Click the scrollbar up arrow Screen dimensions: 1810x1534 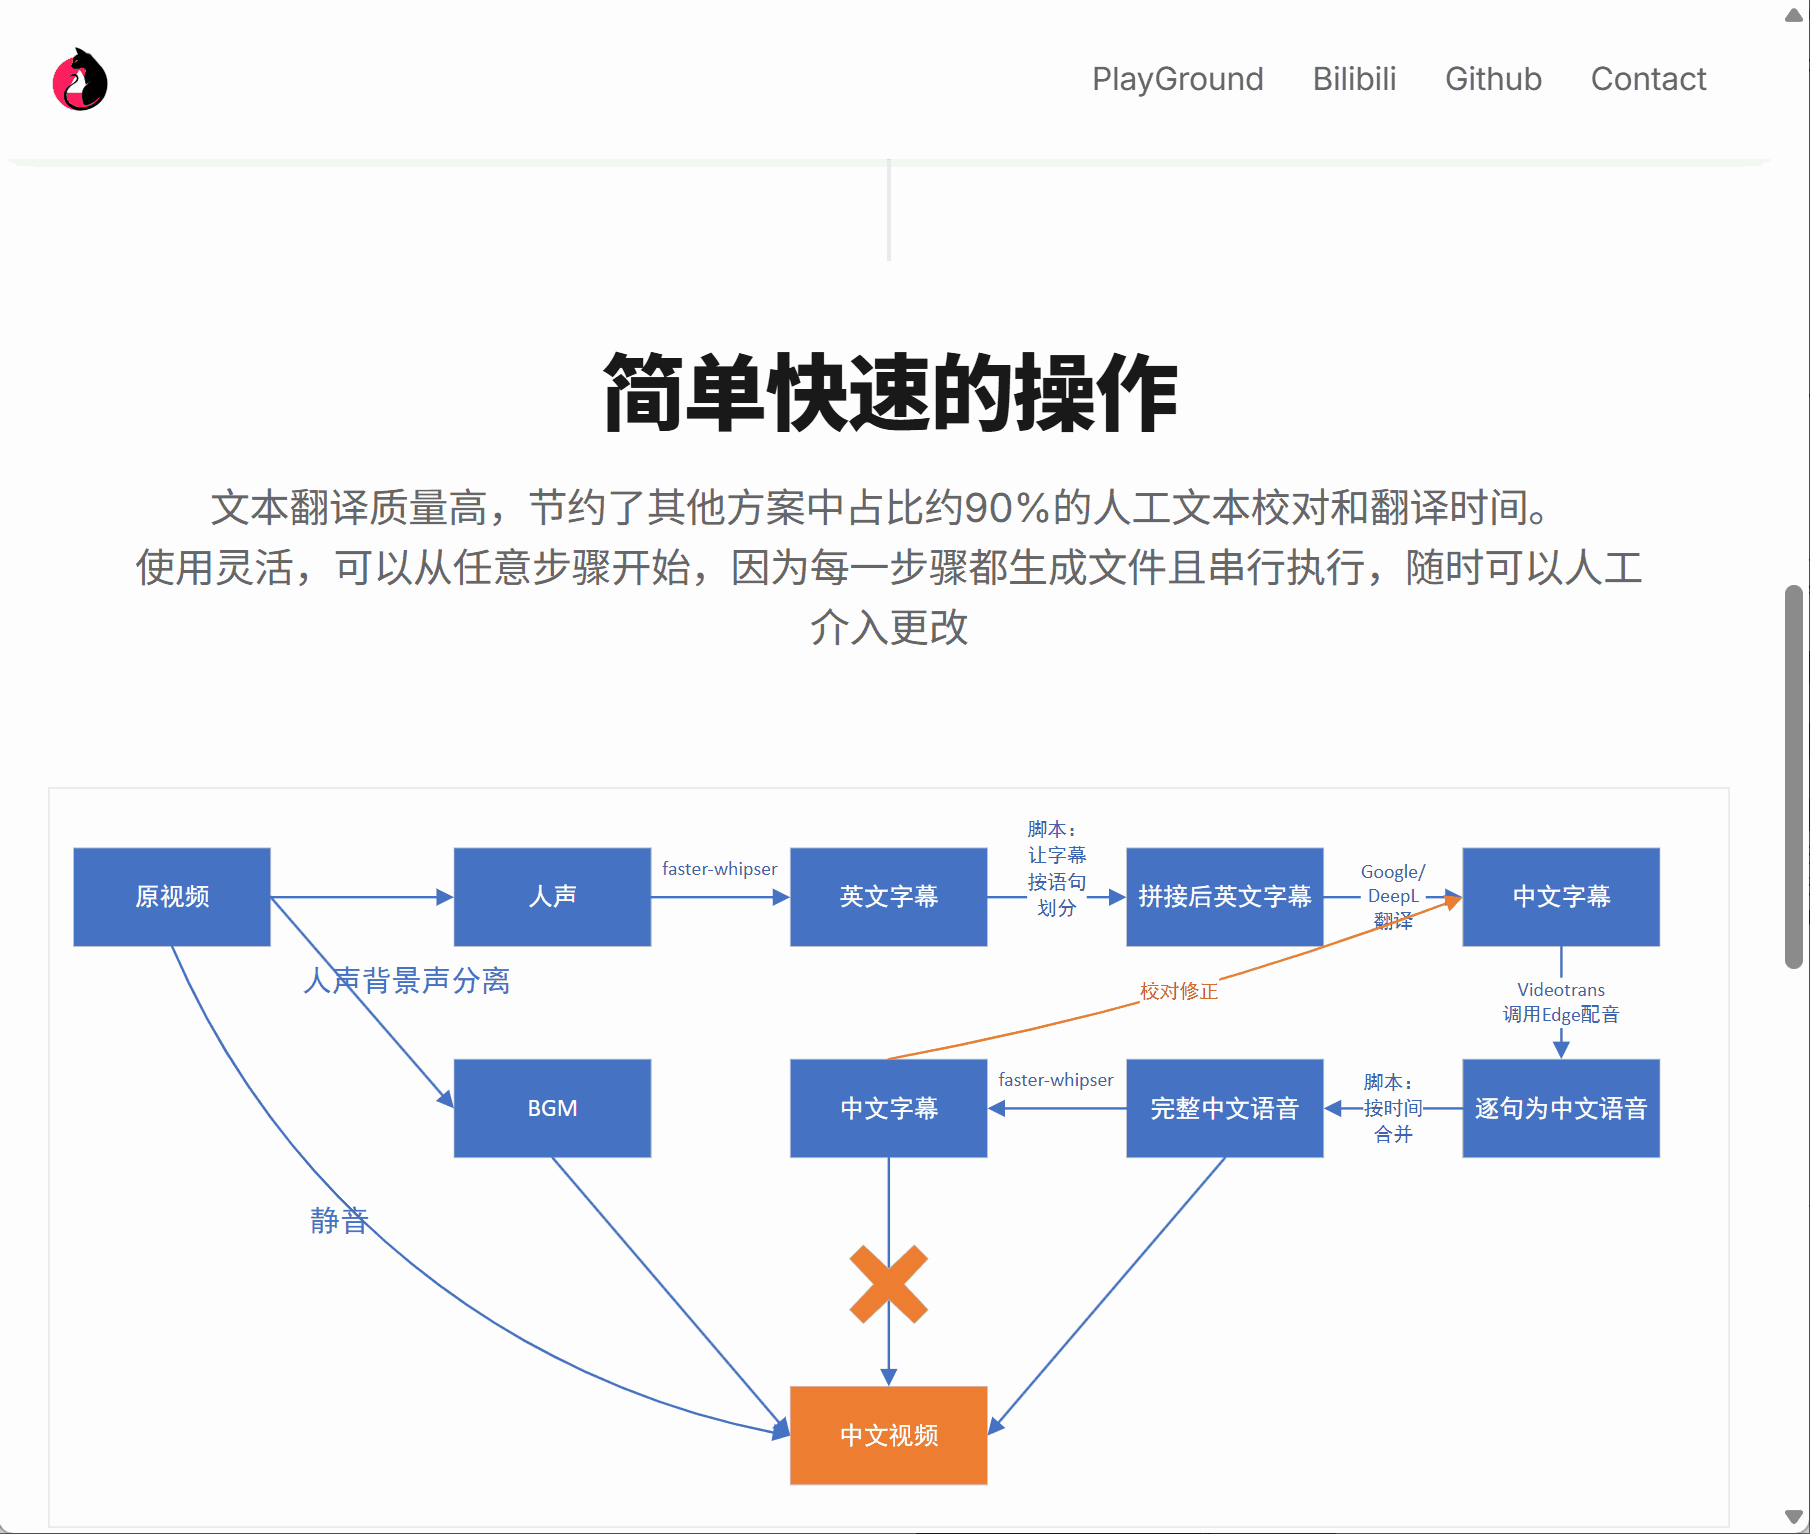pos(1794,14)
